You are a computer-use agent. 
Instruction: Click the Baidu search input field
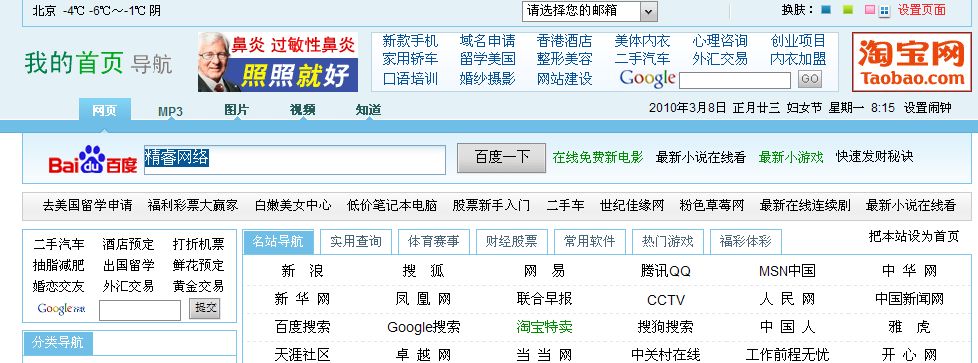click(x=294, y=160)
